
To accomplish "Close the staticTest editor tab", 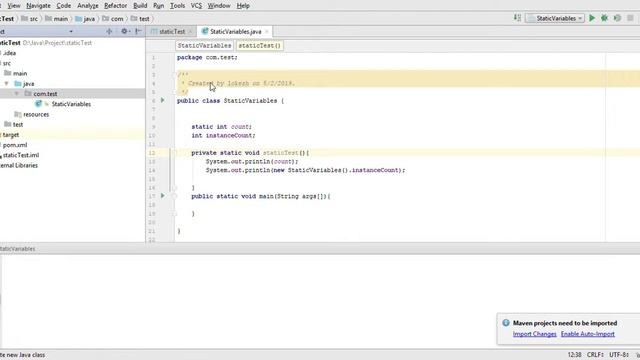I will (x=190, y=31).
